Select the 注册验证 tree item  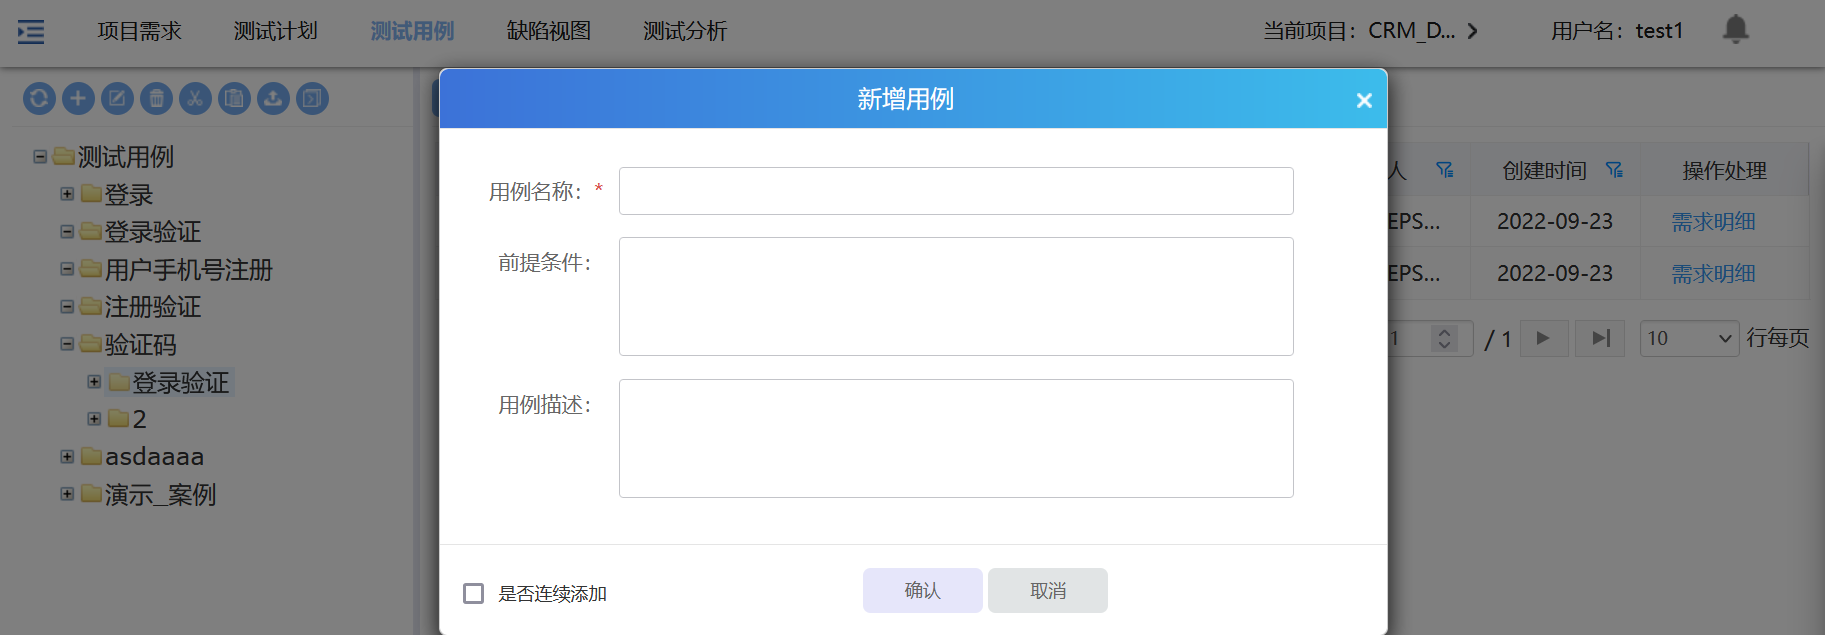click(x=153, y=307)
